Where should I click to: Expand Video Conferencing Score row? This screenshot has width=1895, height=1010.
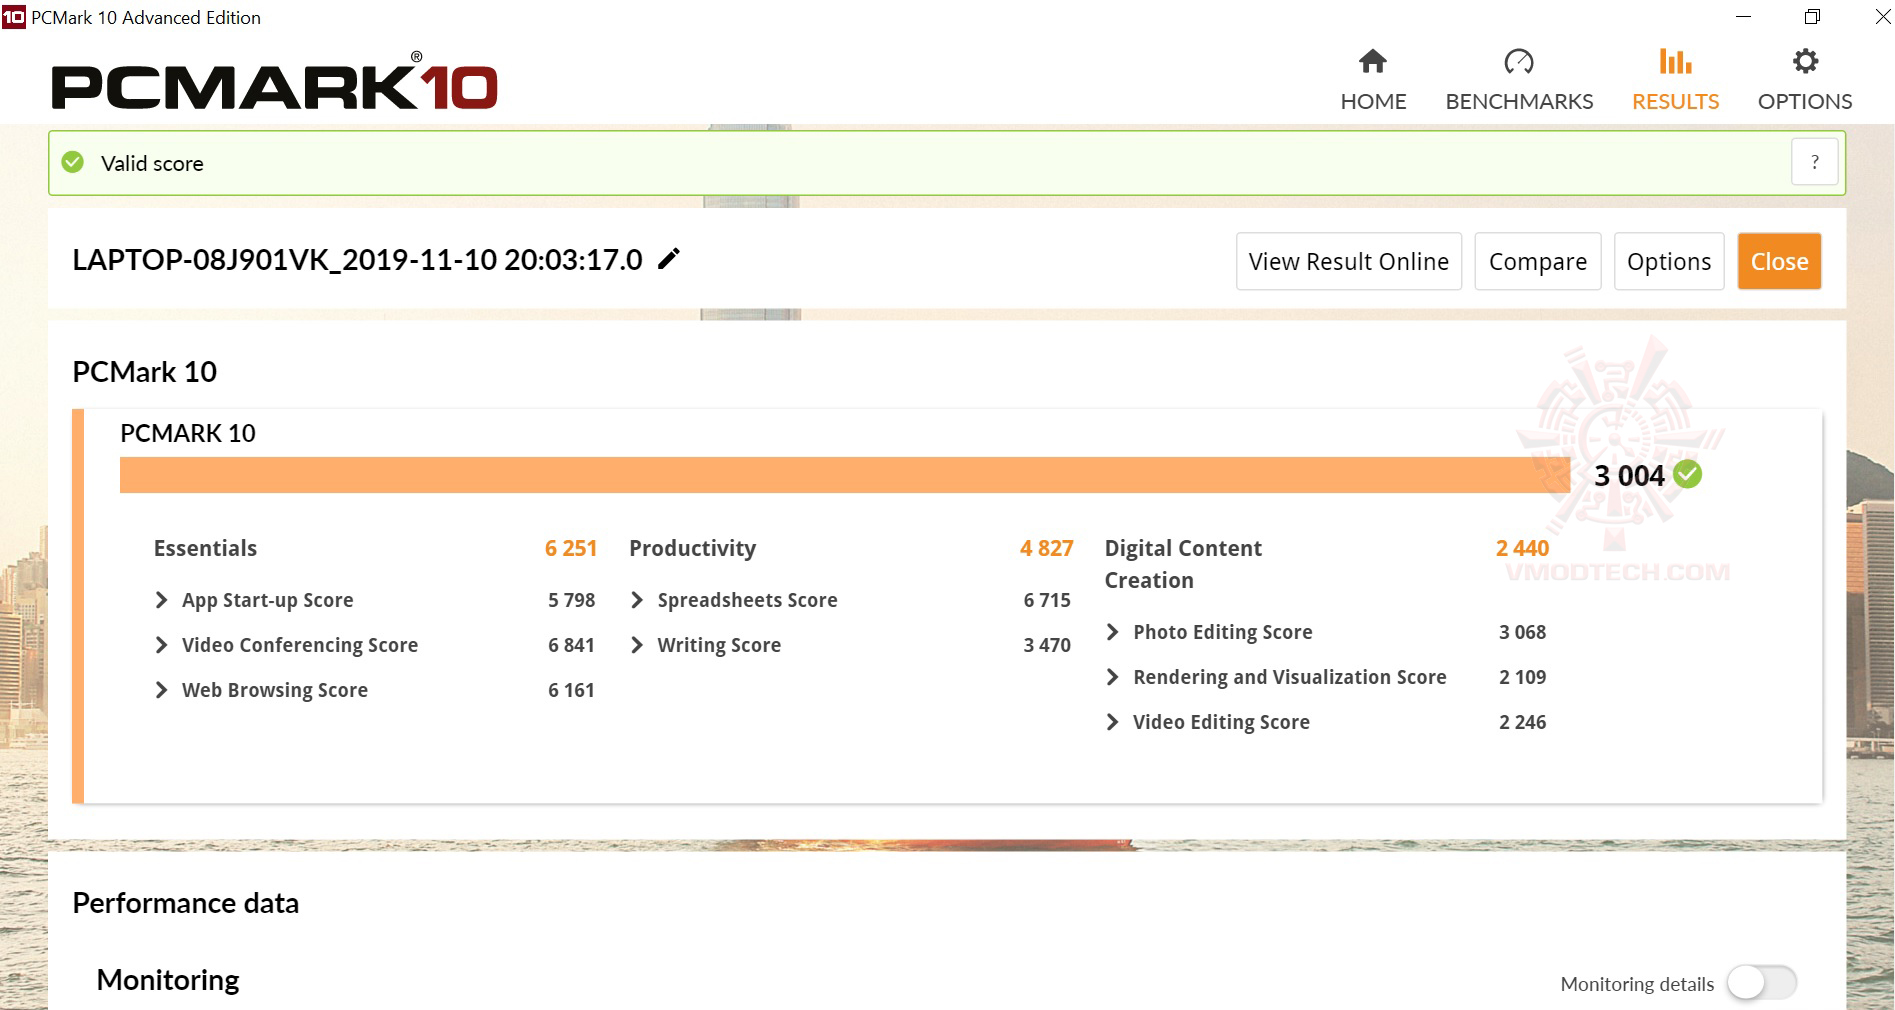[x=162, y=645]
